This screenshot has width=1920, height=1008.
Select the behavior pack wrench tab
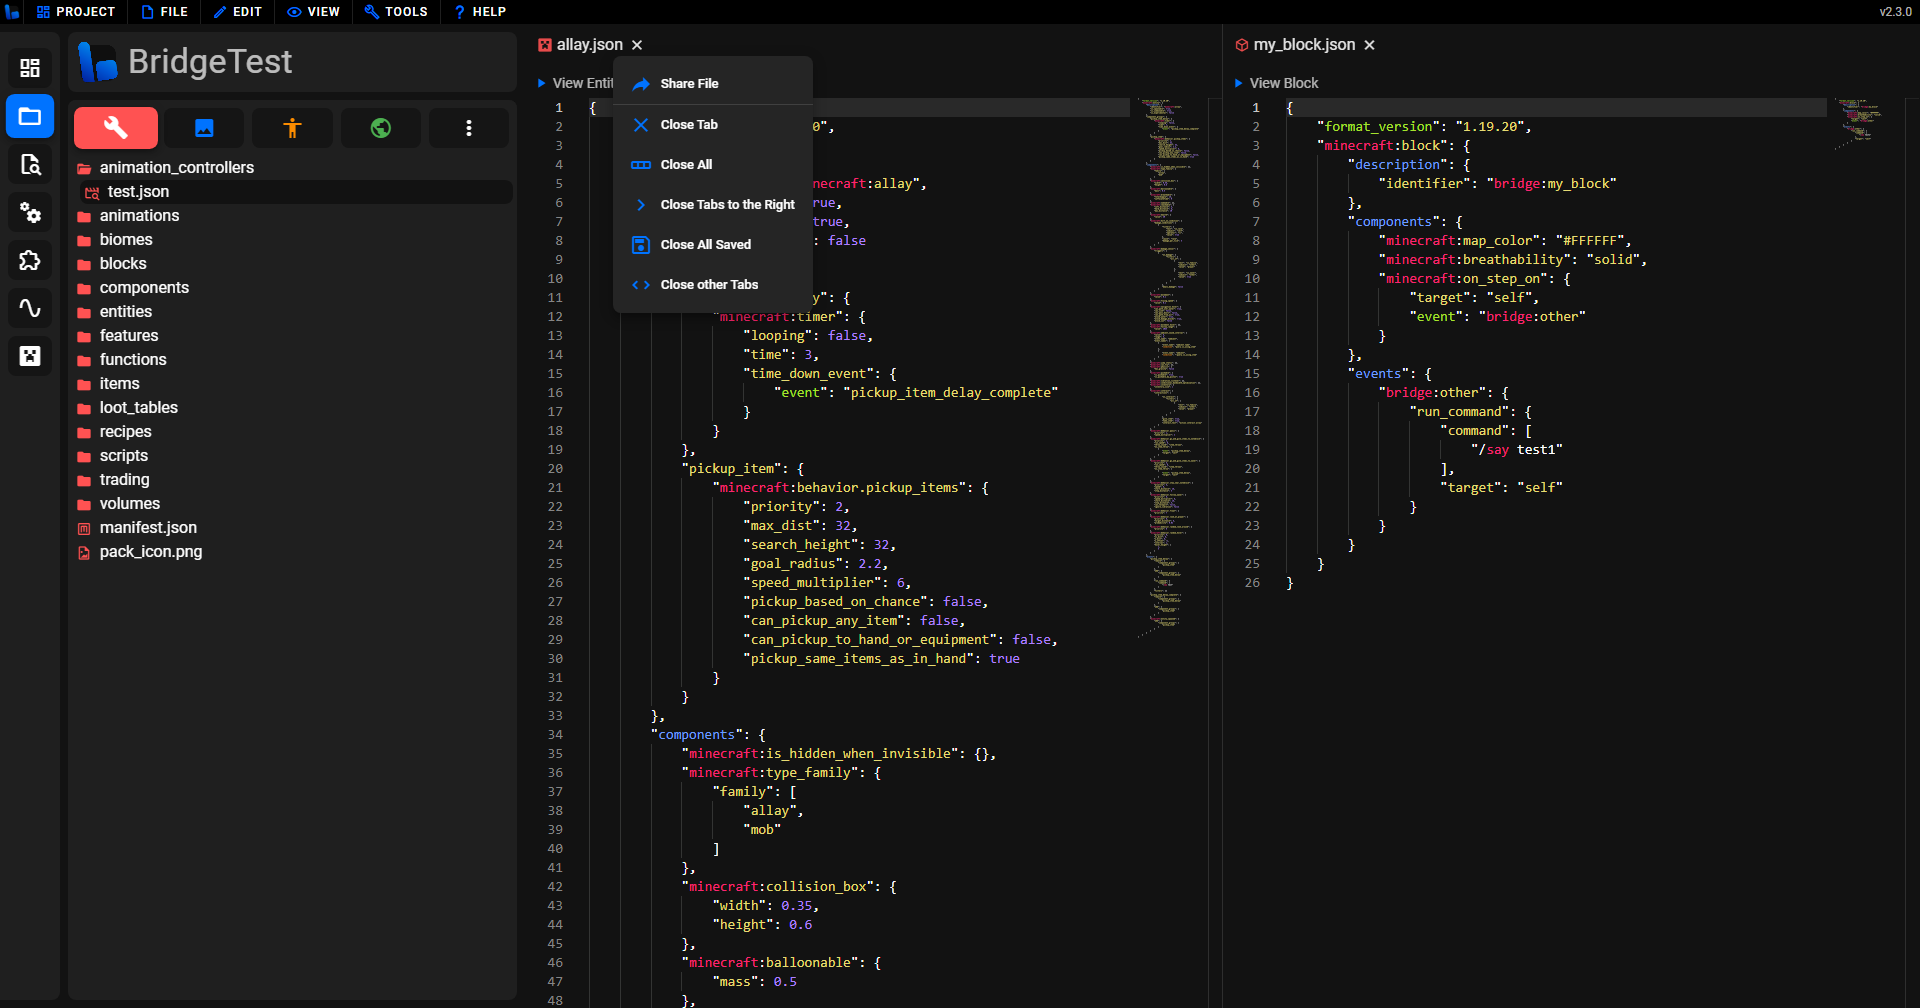[116, 128]
